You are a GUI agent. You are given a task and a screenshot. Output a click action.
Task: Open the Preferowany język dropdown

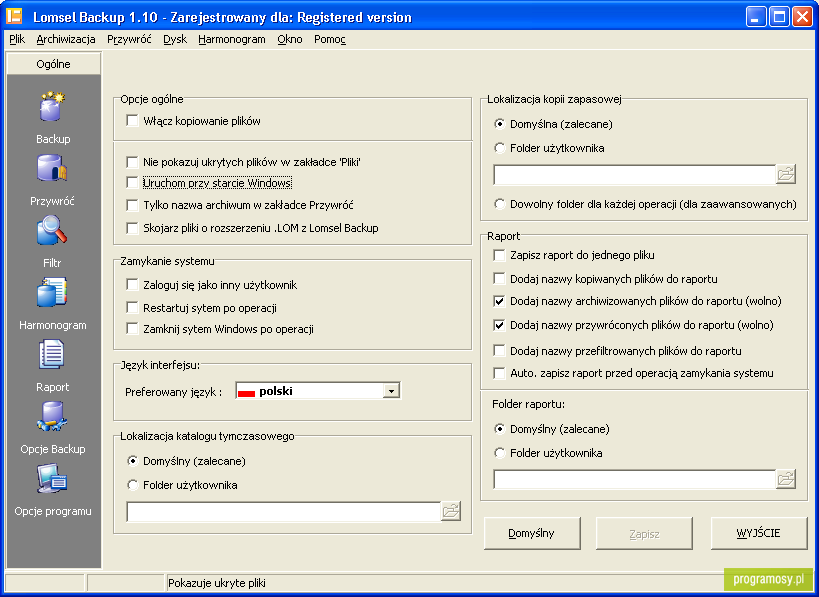tap(391, 391)
